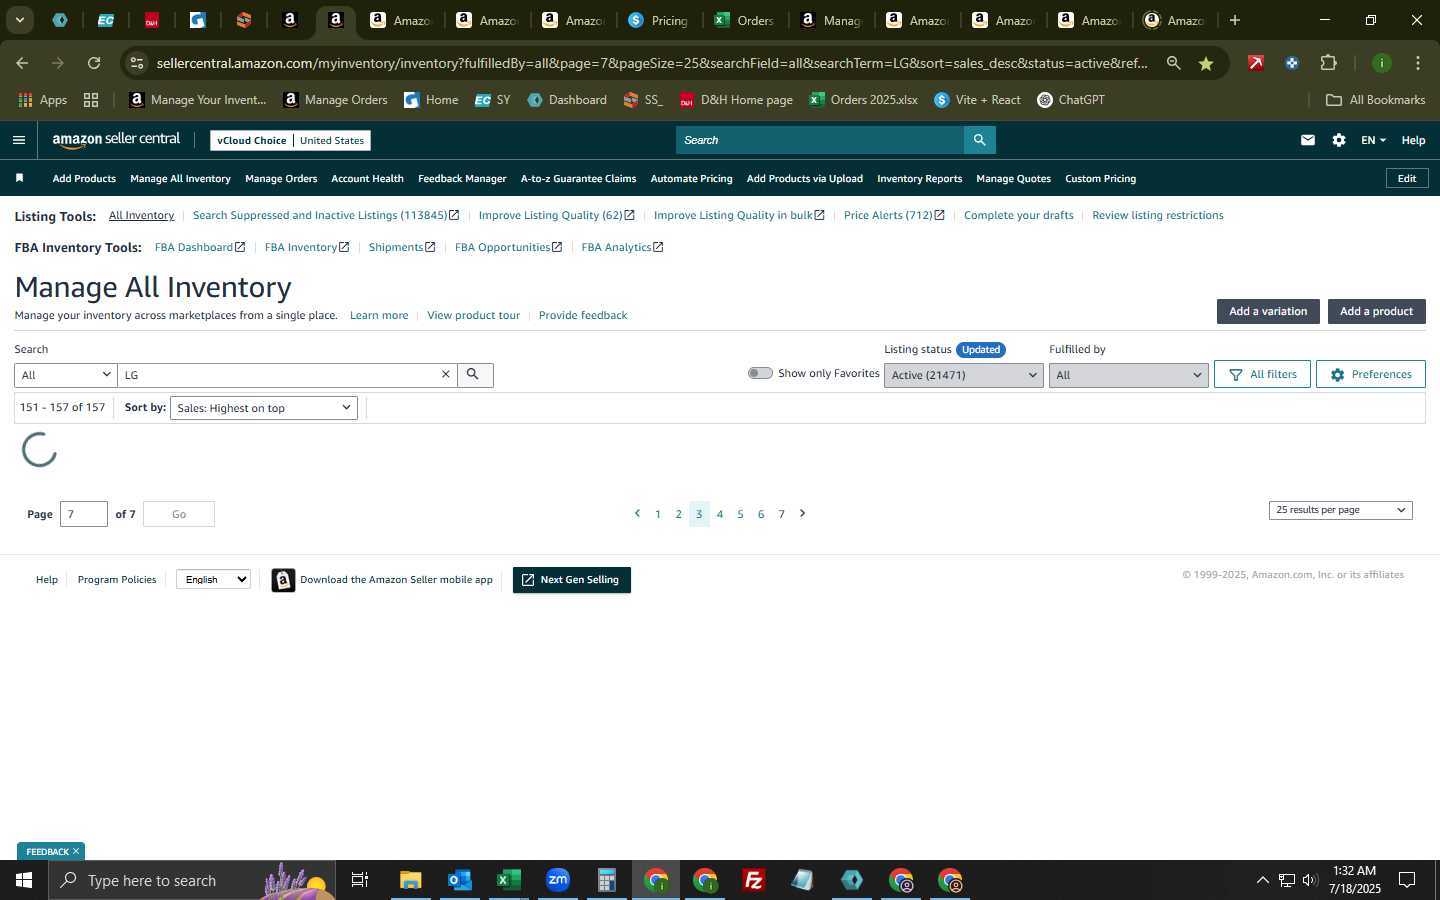Open a new browser tab with plus
Image resolution: width=1440 pixels, height=900 pixels.
1235,20
